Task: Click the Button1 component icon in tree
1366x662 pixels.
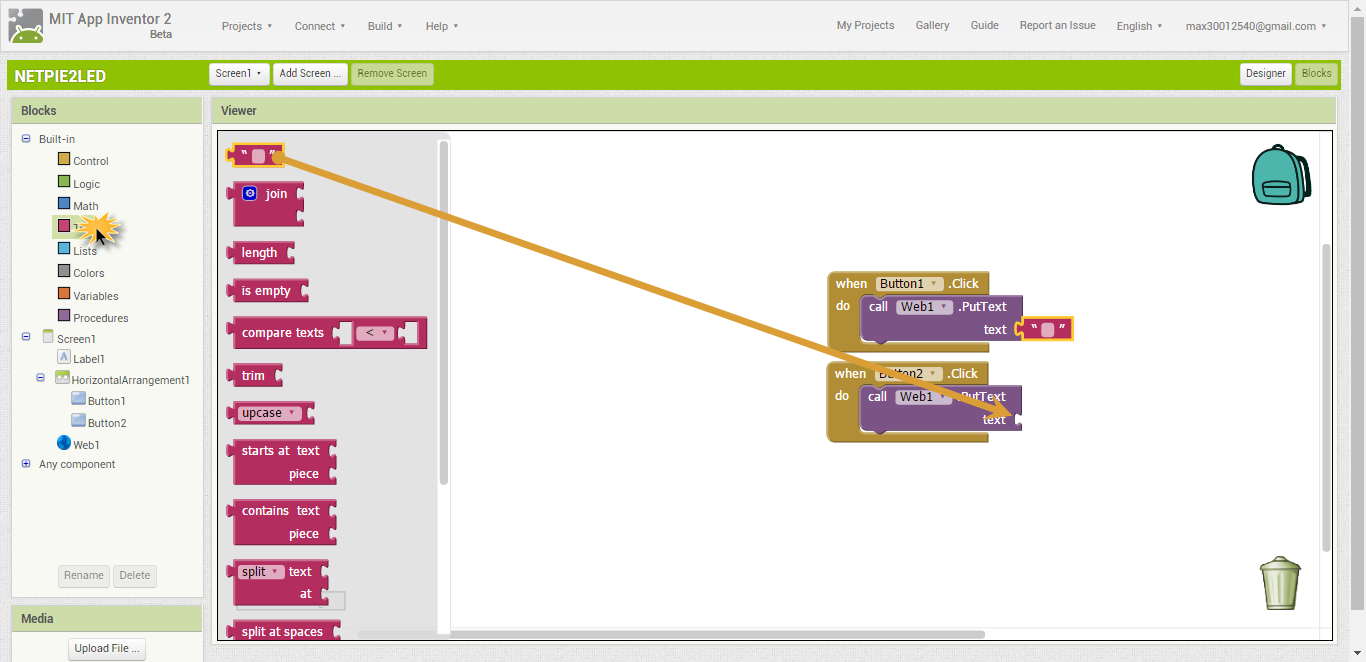Action: pos(79,399)
